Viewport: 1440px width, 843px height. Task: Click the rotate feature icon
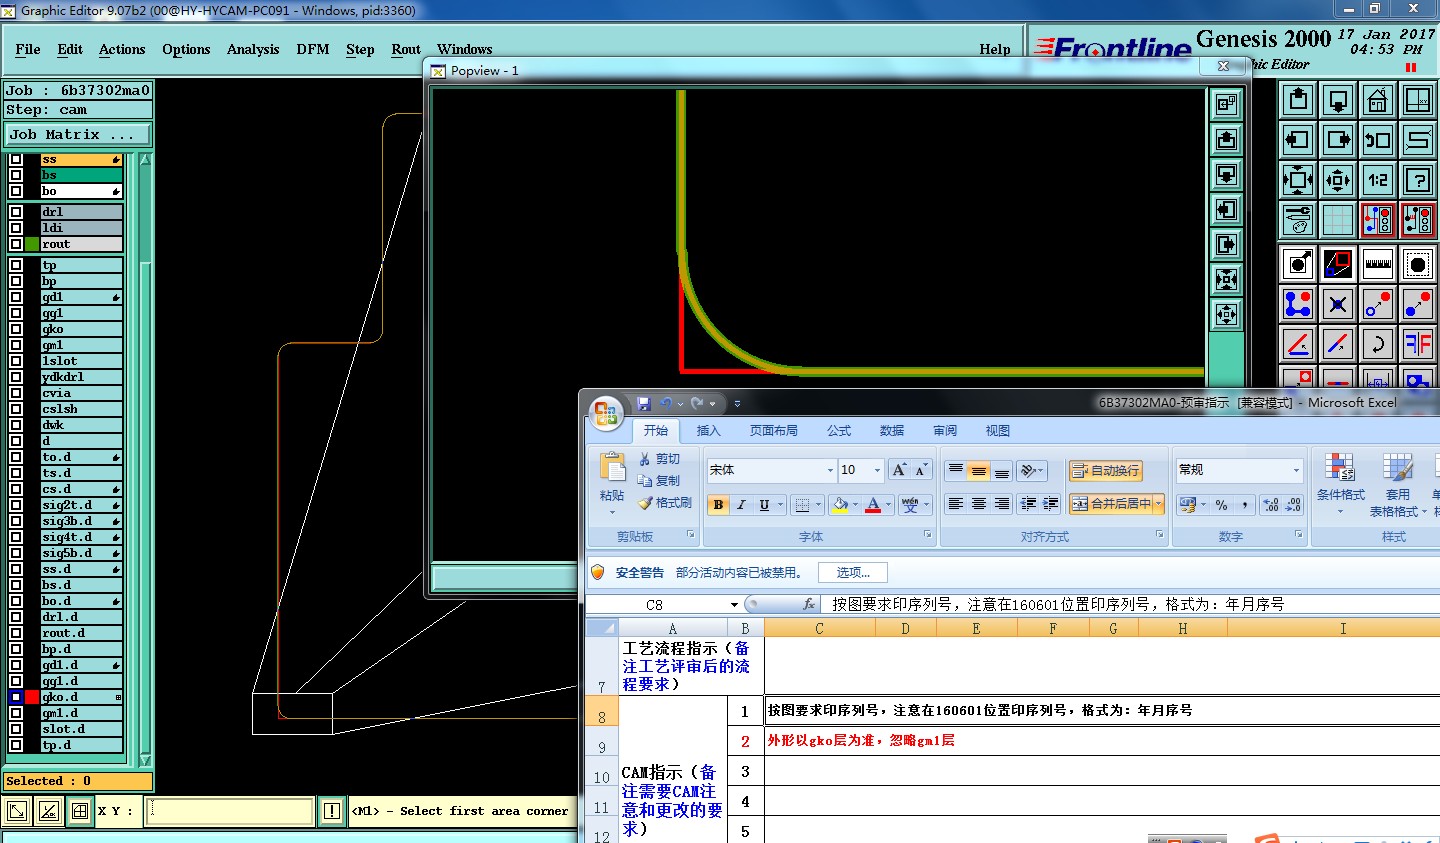(1378, 344)
